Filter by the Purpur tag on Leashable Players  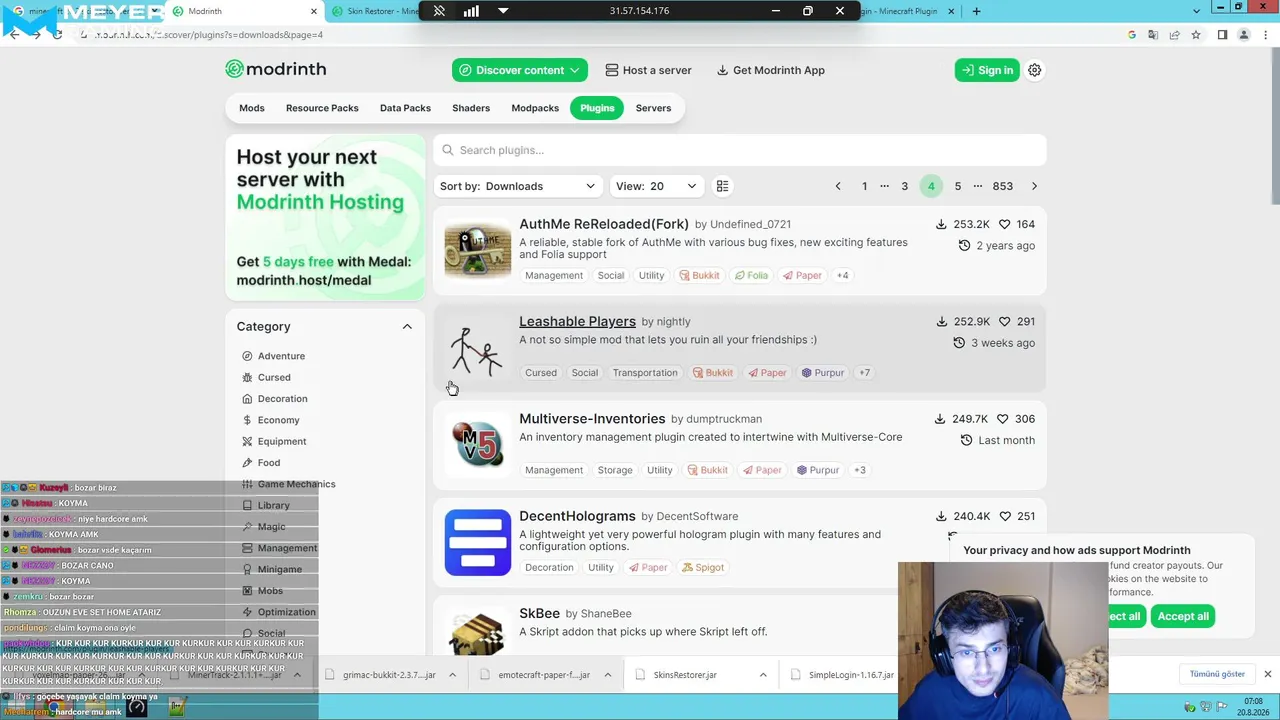822,373
